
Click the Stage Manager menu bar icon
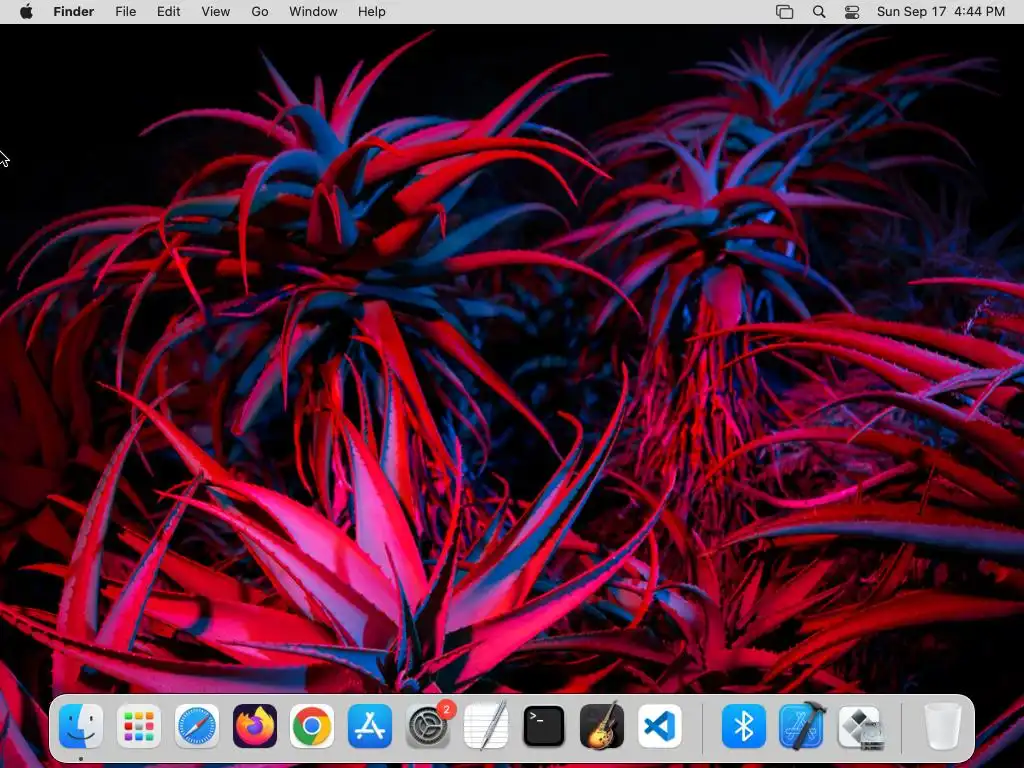pyautogui.click(x=784, y=12)
